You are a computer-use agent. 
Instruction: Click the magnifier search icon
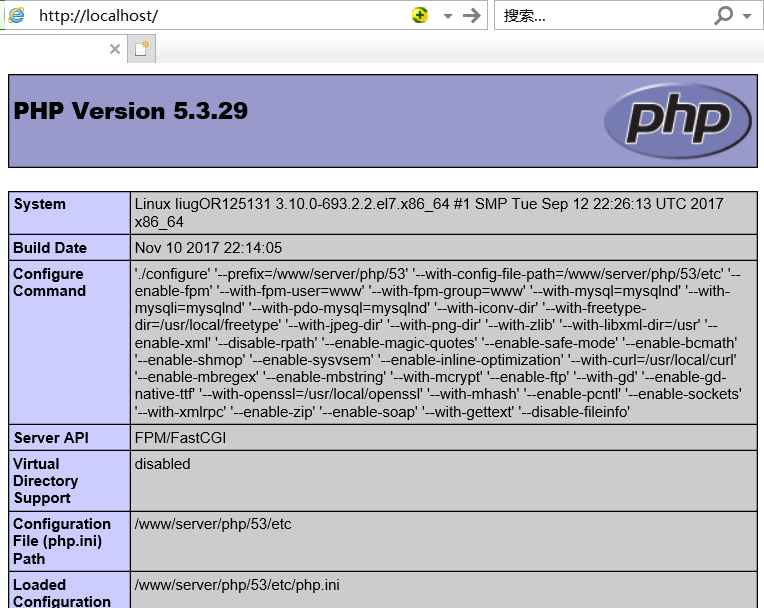click(x=723, y=15)
